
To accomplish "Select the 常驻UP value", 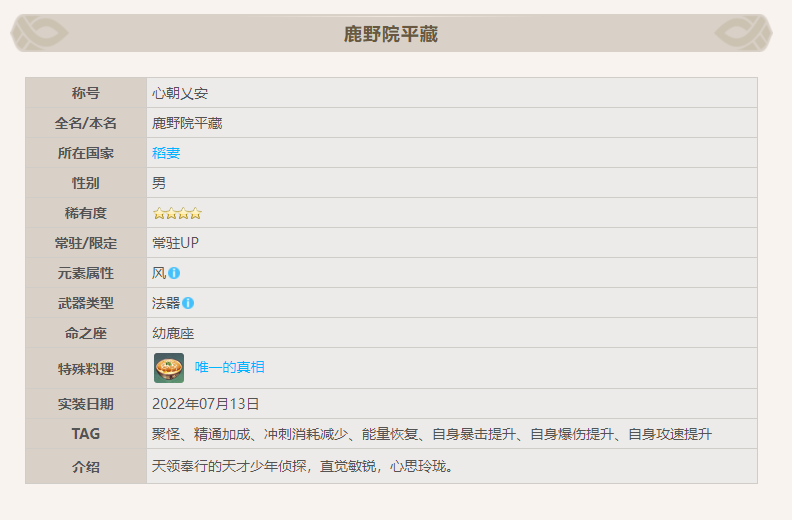I will (x=175, y=243).
